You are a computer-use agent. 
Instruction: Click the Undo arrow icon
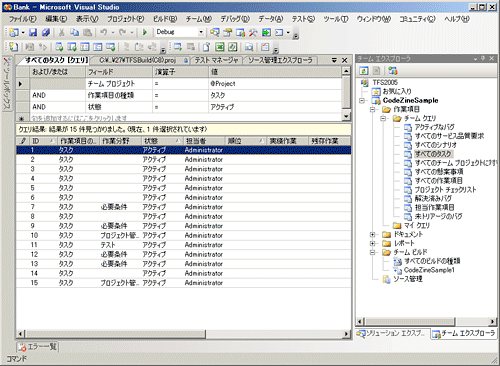(104, 32)
